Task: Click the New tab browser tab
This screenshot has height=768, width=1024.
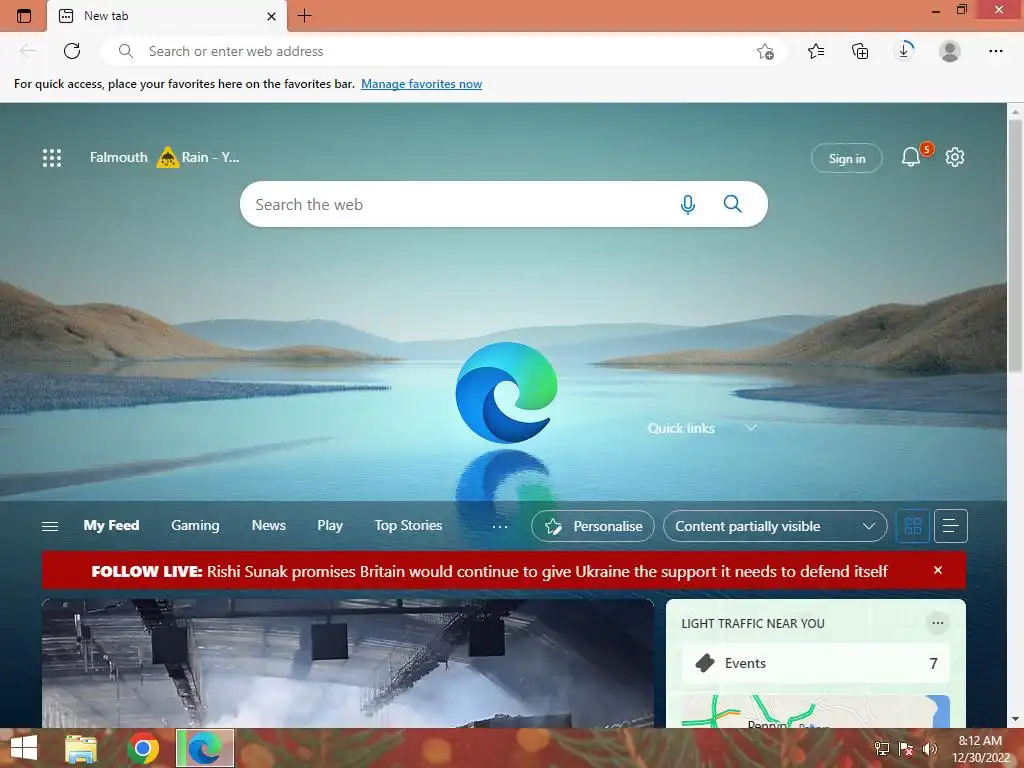Action: click(167, 16)
